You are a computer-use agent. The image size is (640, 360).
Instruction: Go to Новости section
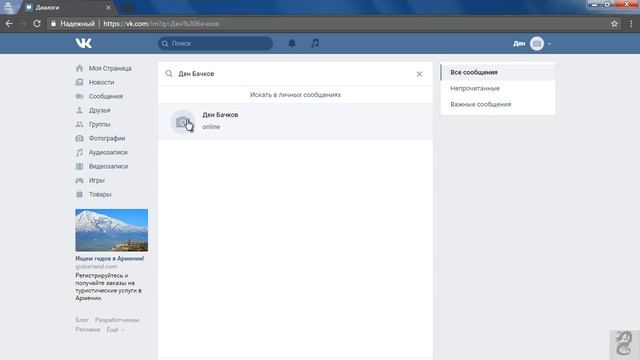click(x=102, y=82)
